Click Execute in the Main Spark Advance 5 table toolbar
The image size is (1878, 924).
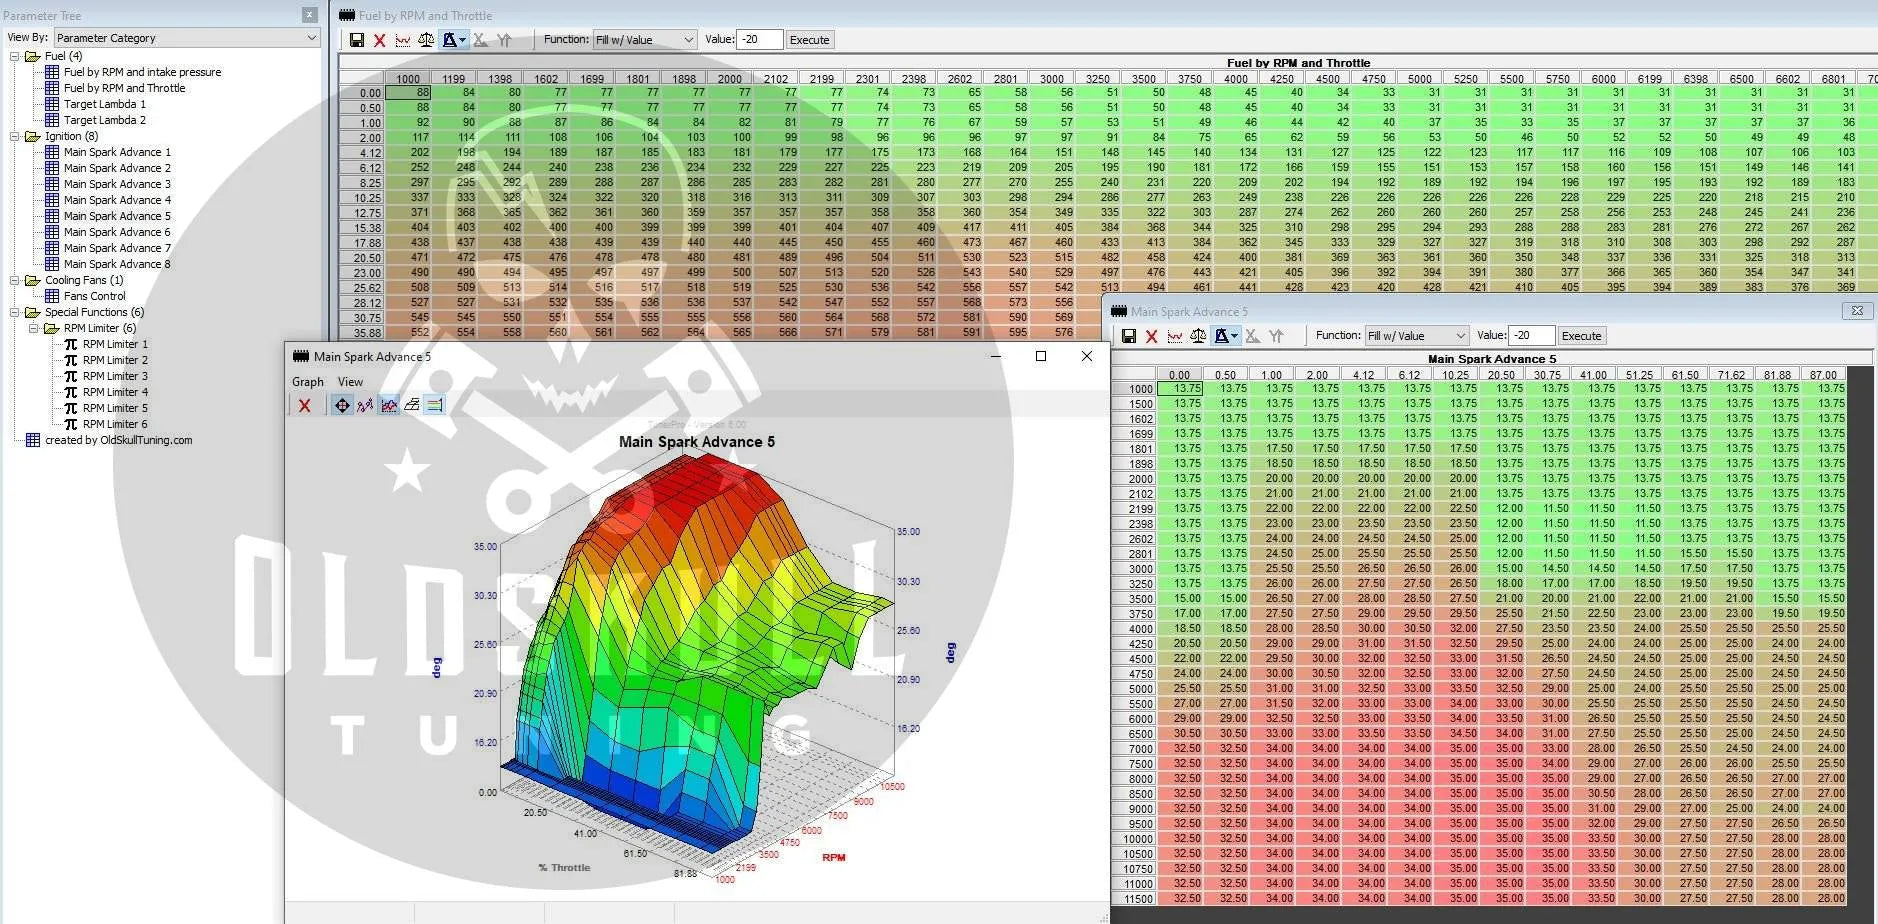(1581, 336)
